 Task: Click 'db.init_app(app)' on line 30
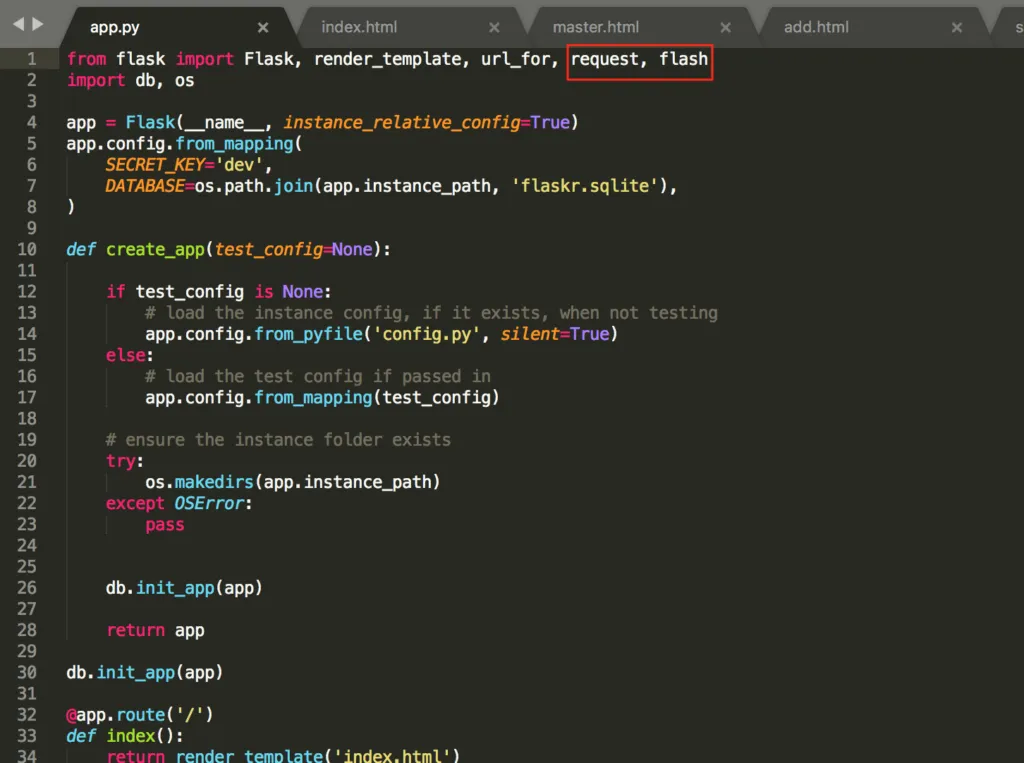pos(144,673)
